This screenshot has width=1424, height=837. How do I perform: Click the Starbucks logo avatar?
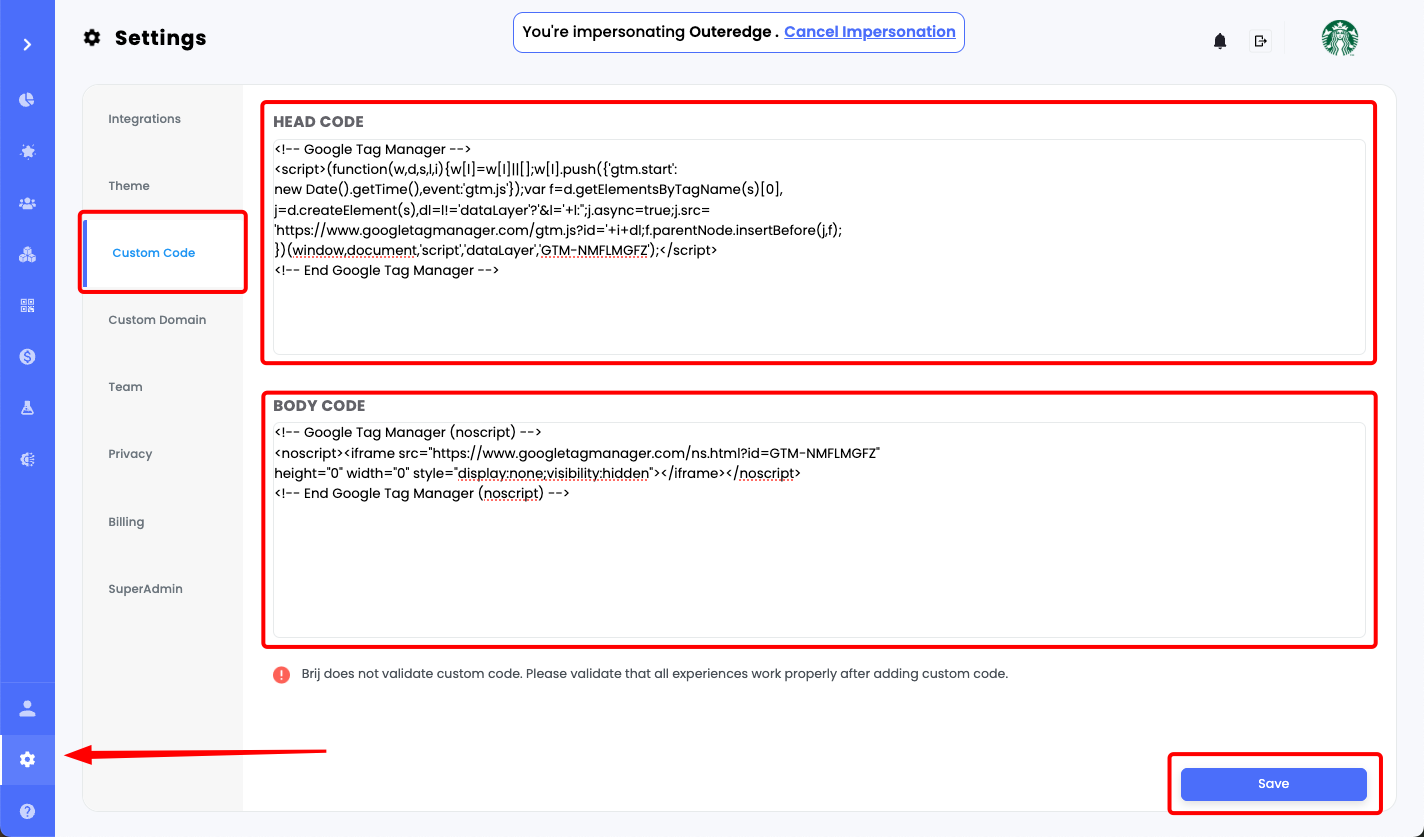[x=1340, y=38]
